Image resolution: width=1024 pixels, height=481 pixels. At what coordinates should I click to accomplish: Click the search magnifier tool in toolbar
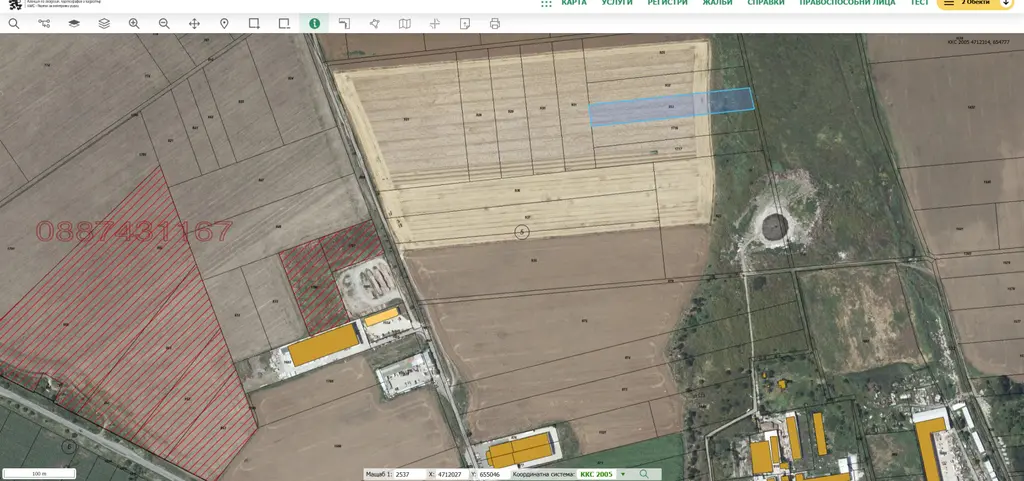point(14,23)
